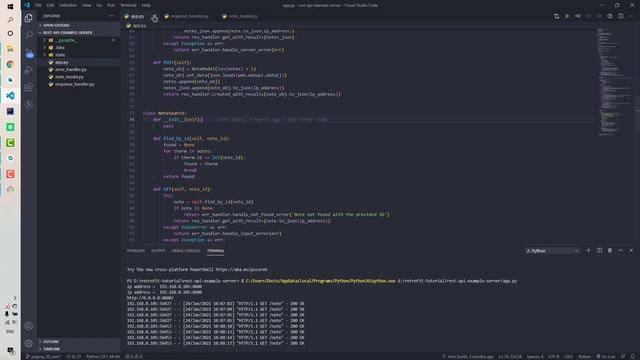
Task: Open the Terminal menu
Action: point(128,5)
